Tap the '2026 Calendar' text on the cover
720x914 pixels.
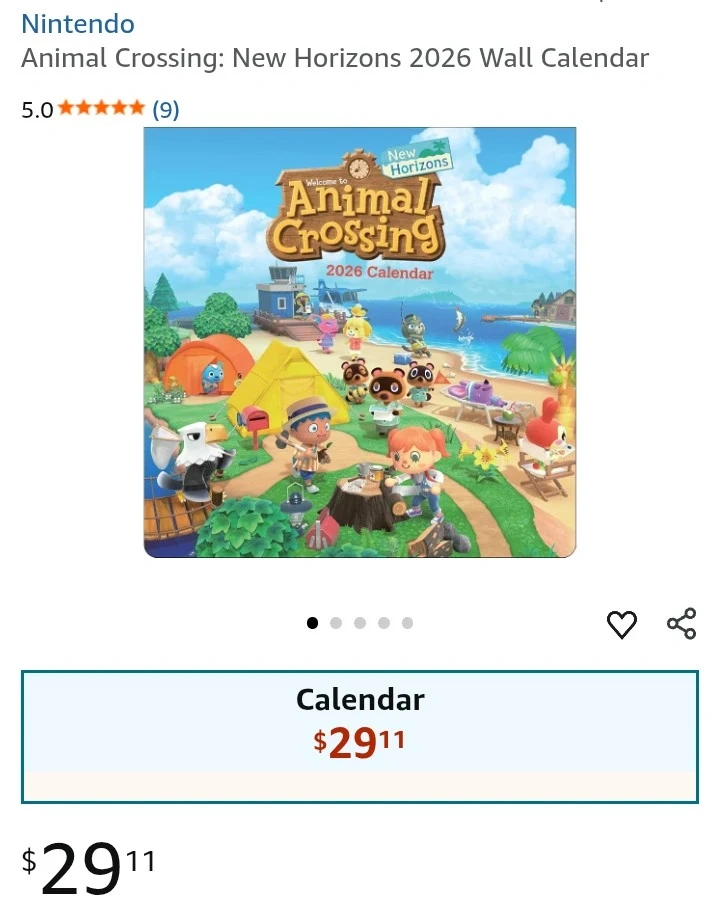tap(380, 272)
